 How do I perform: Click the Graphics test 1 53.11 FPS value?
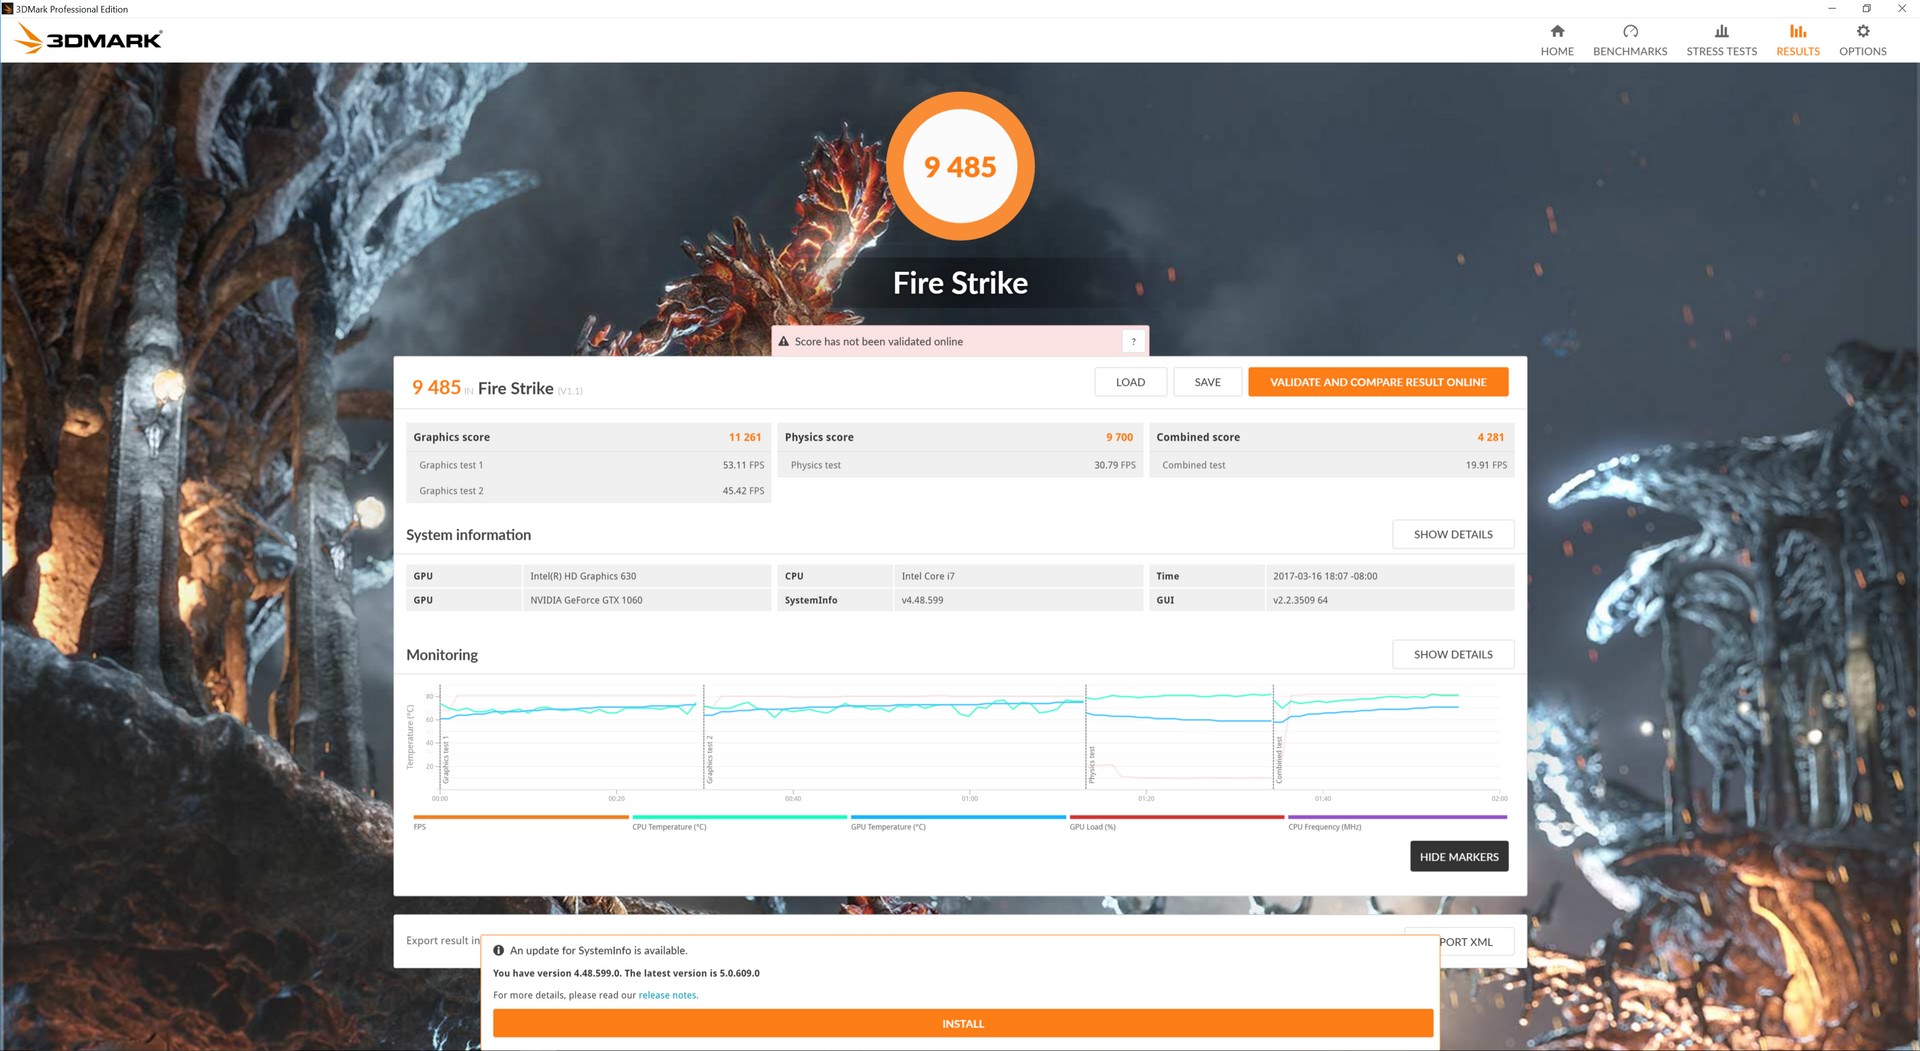[x=743, y=466]
